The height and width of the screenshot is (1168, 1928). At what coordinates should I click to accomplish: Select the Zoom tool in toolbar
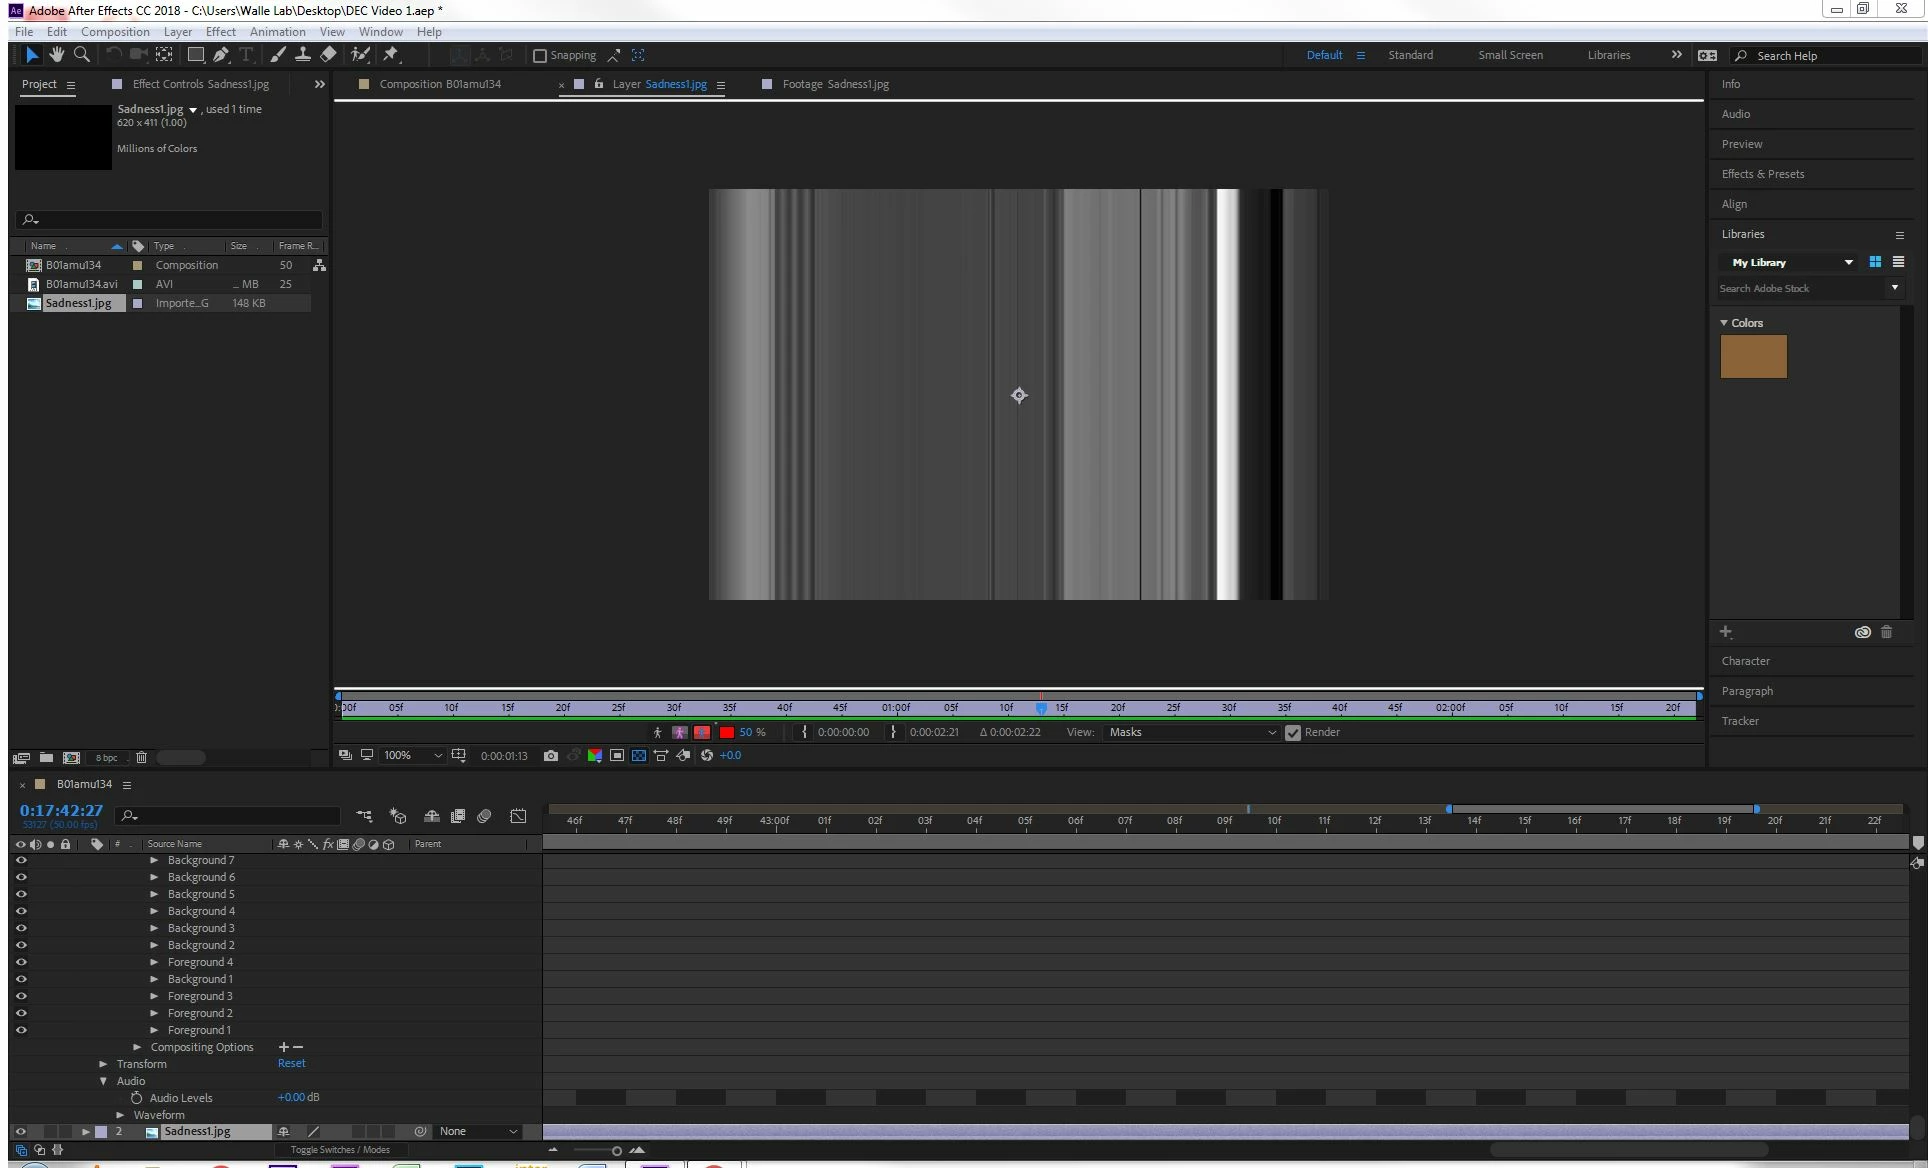tap(82, 55)
